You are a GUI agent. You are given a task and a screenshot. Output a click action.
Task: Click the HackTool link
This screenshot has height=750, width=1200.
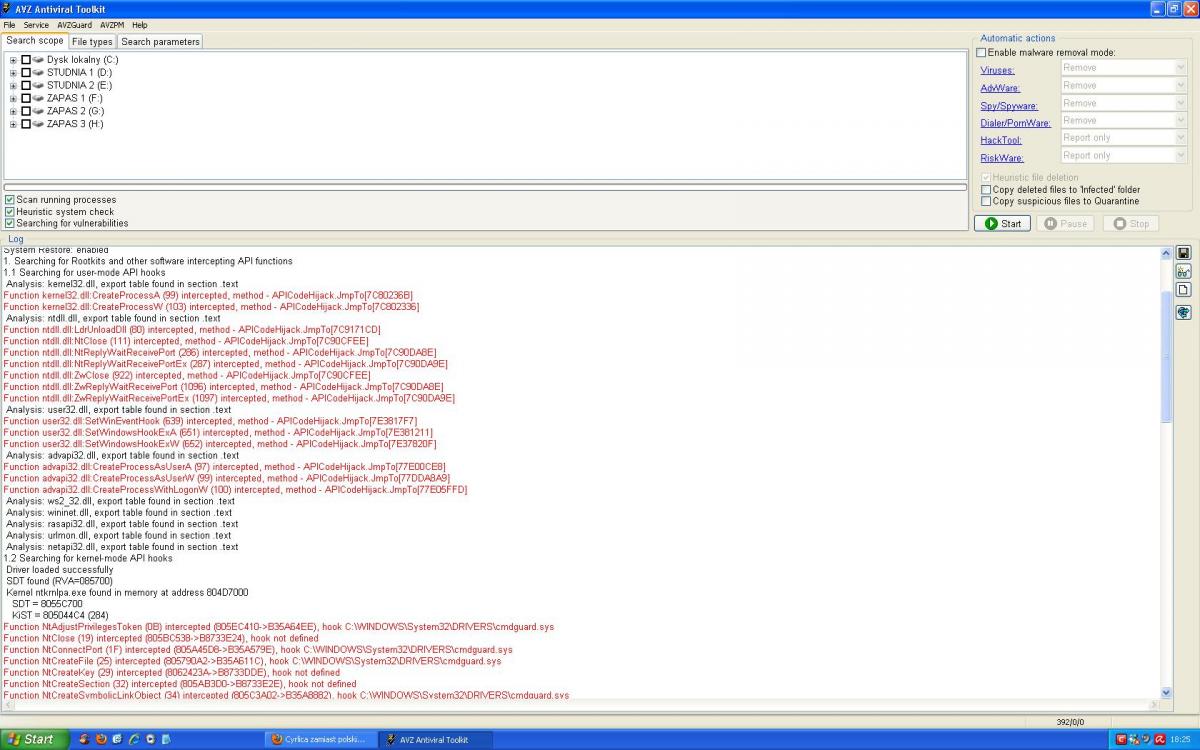pyautogui.click(x=1001, y=141)
